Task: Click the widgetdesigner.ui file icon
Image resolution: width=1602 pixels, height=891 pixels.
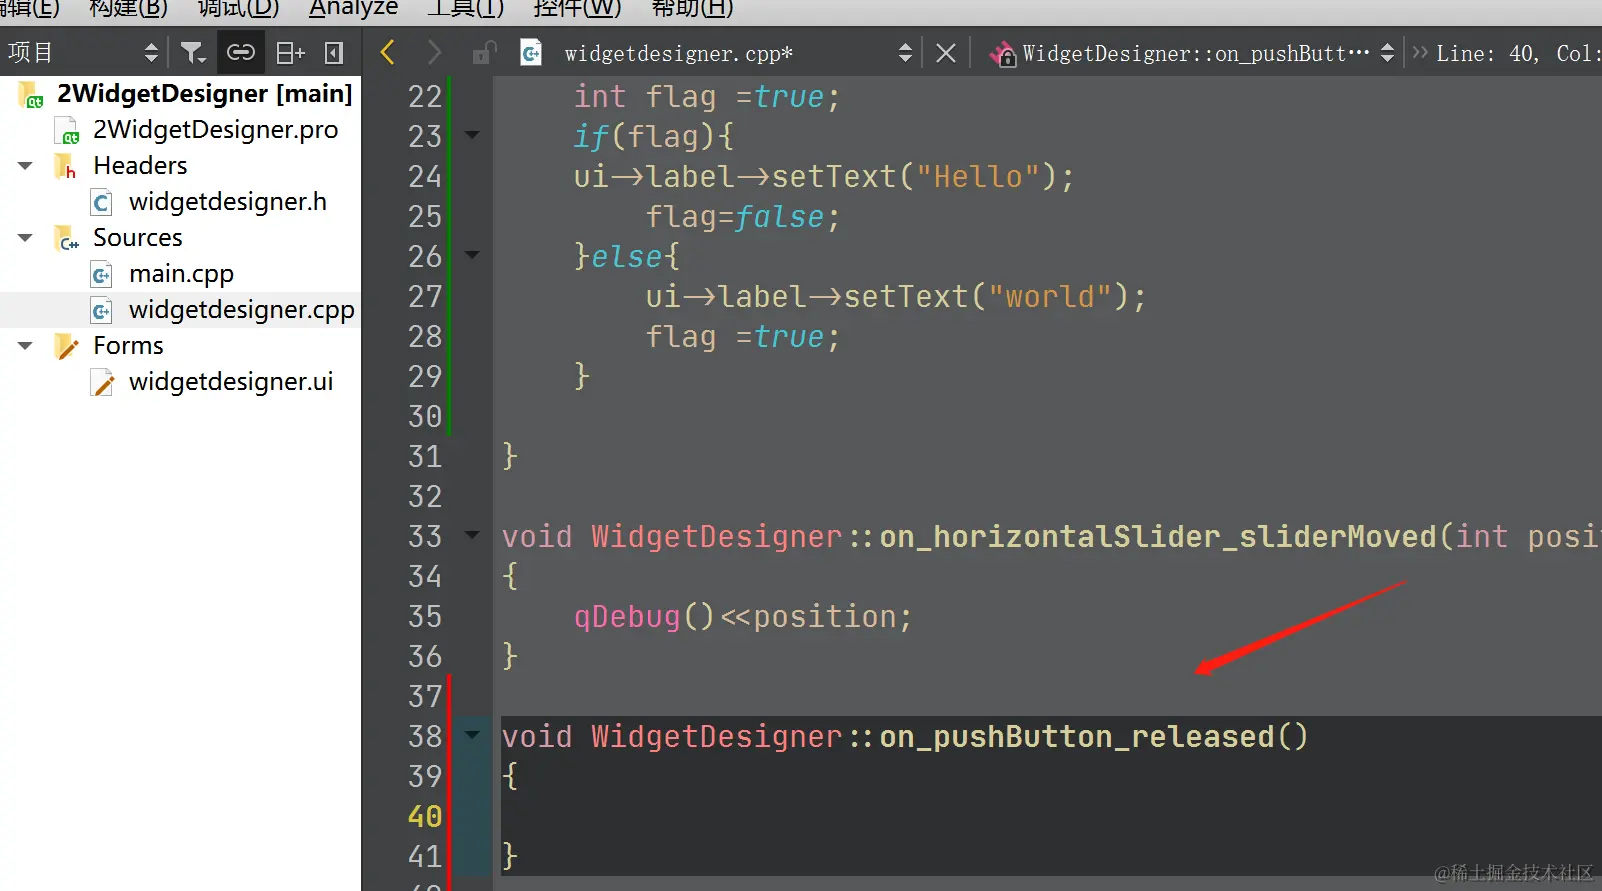Action: click(102, 383)
